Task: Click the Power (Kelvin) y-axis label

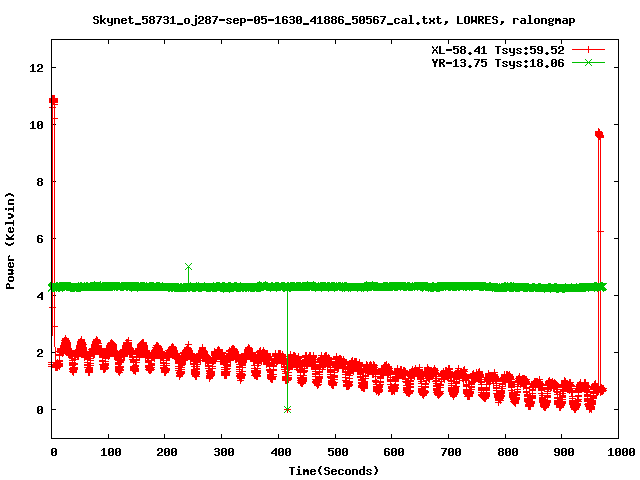Action: point(10,241)
